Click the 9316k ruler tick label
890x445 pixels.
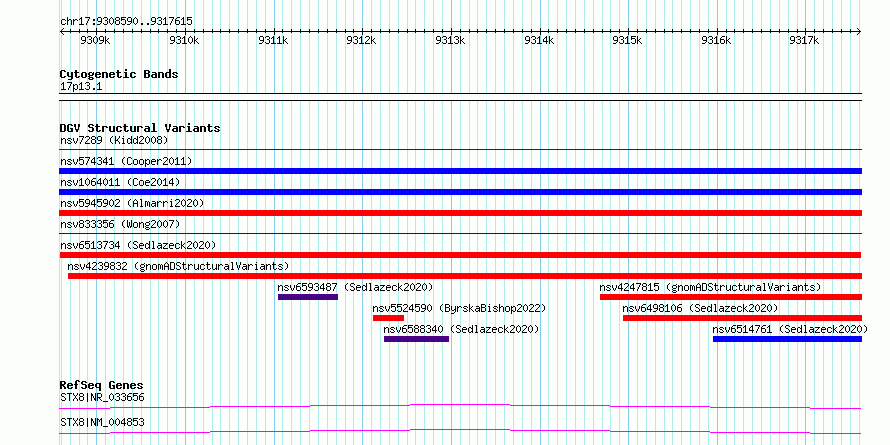[x=716, y=40]
